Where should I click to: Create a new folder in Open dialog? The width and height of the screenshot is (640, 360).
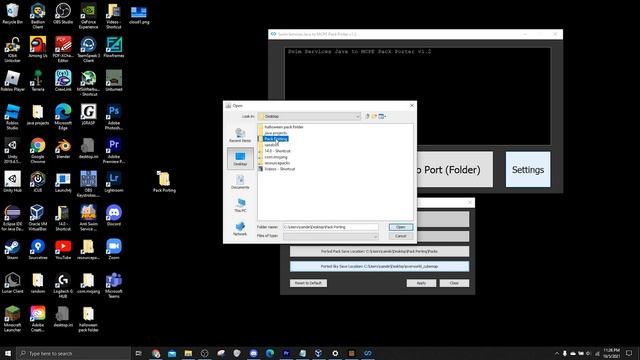374,116
